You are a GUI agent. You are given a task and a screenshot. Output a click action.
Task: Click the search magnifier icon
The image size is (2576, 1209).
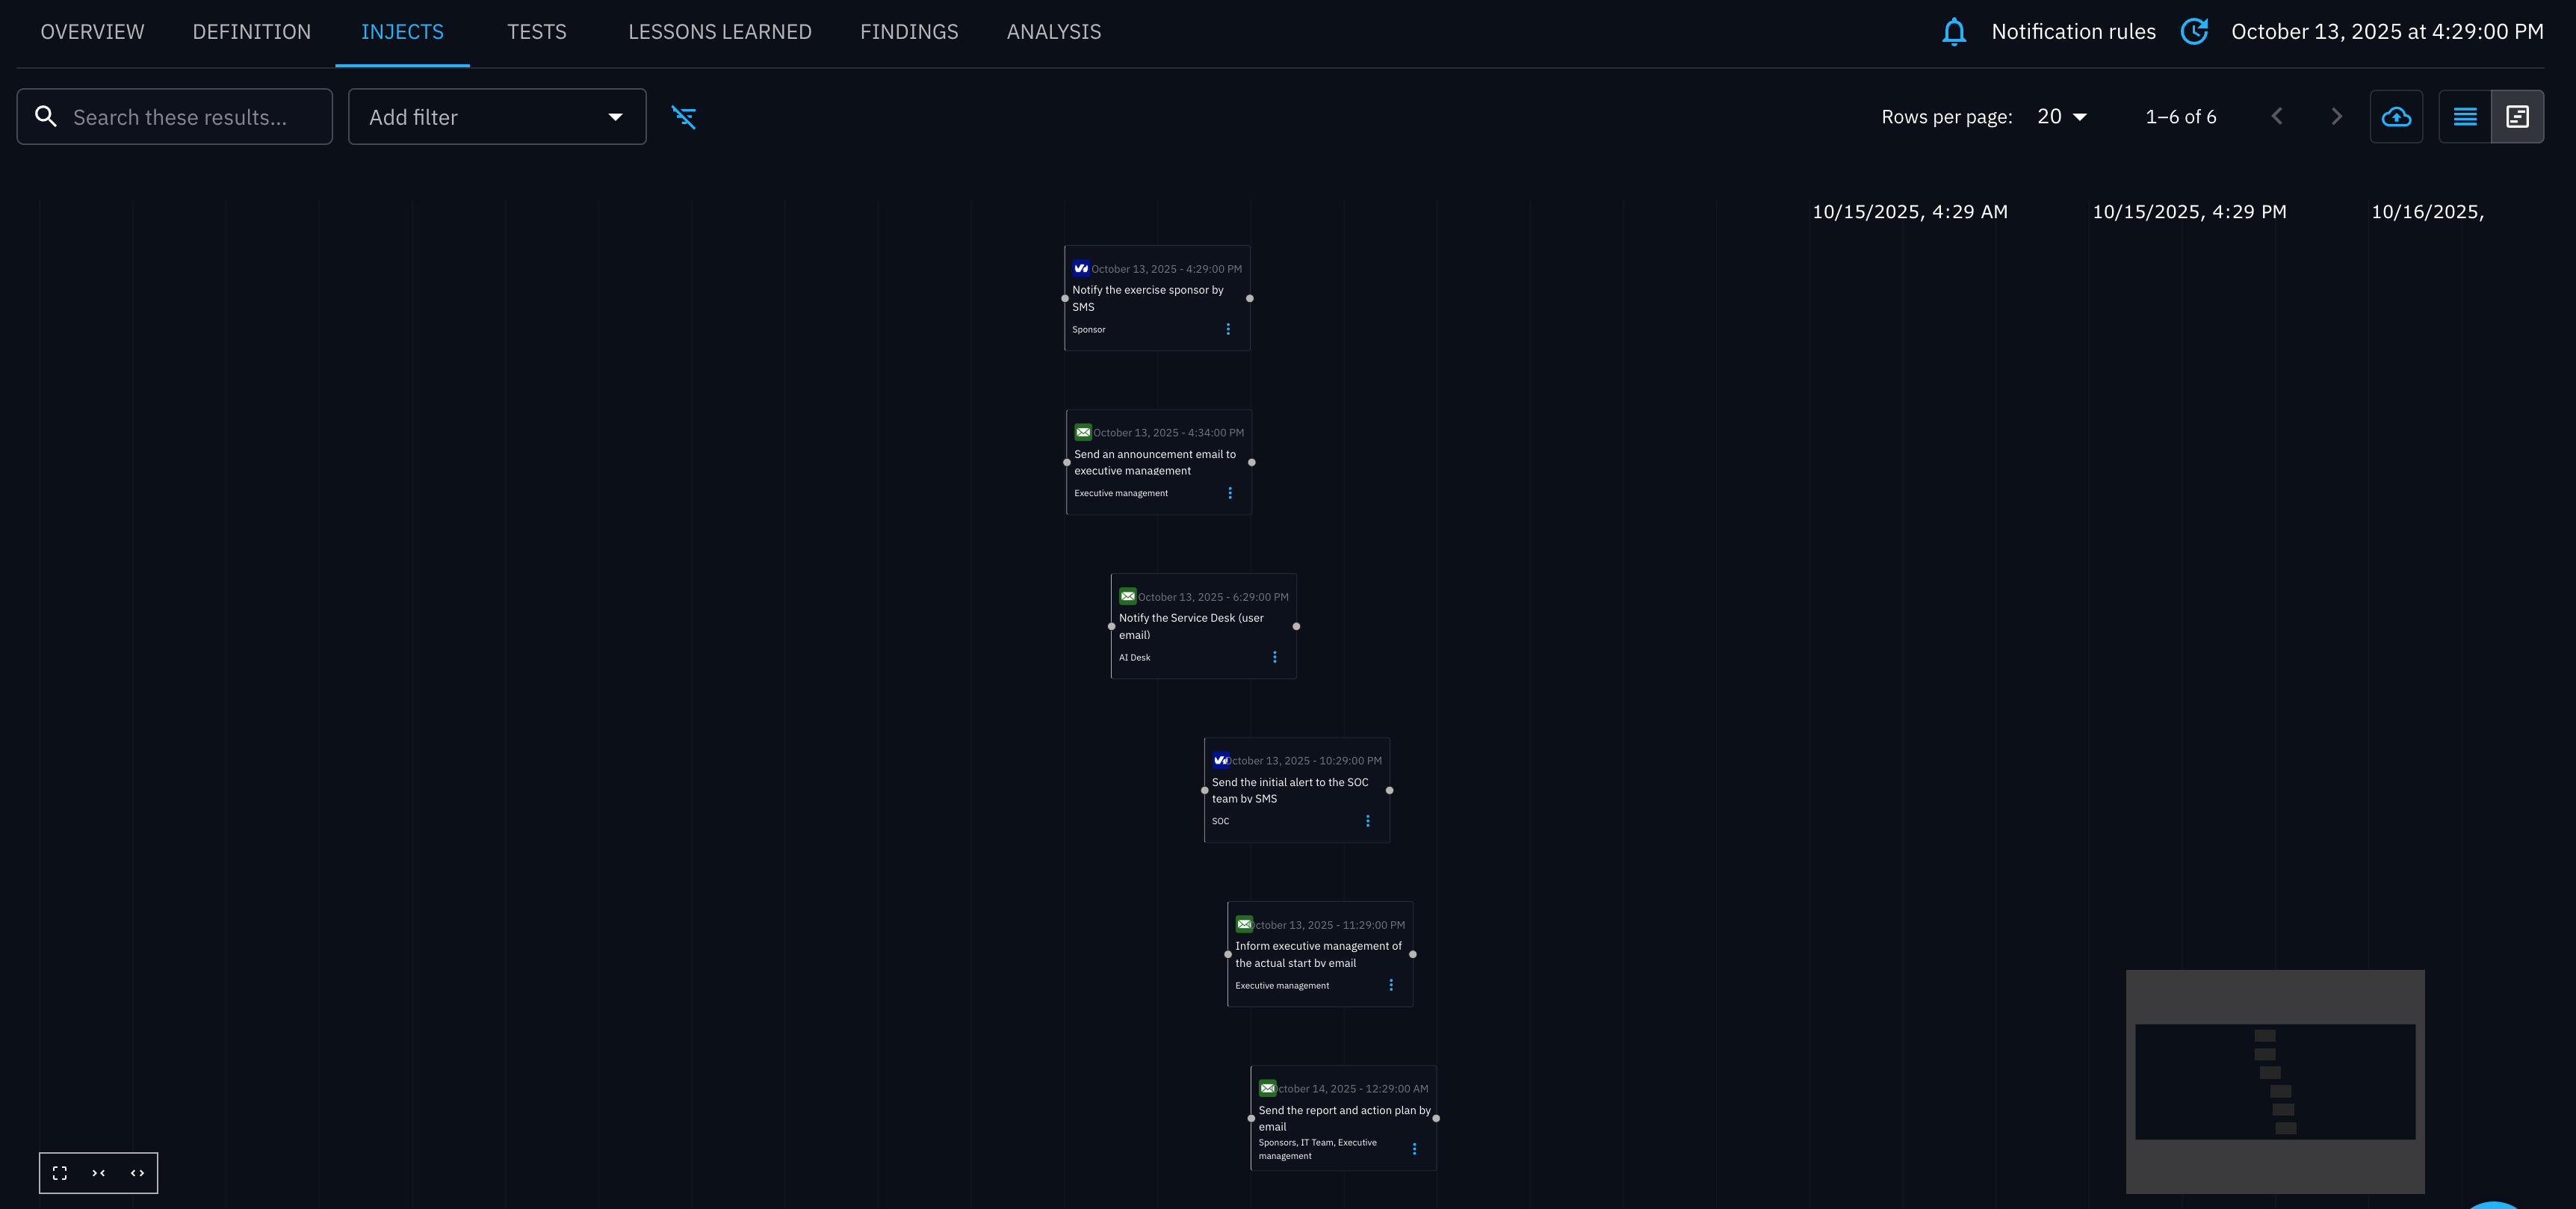point(46,116)
